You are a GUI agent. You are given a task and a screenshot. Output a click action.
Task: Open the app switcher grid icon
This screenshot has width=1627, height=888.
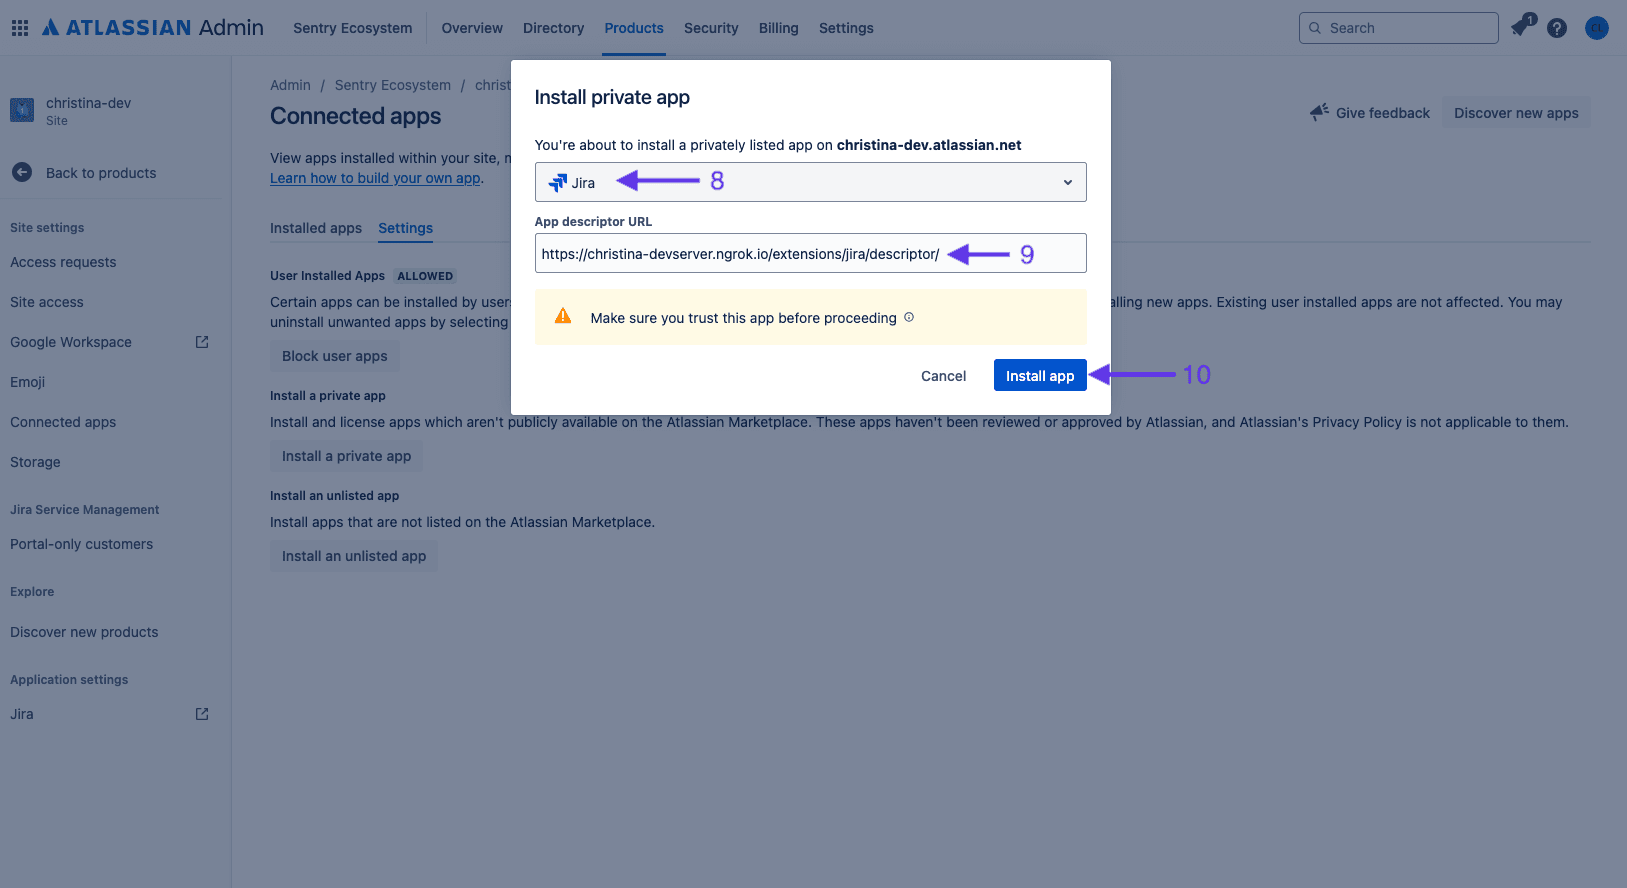[20, 28]
